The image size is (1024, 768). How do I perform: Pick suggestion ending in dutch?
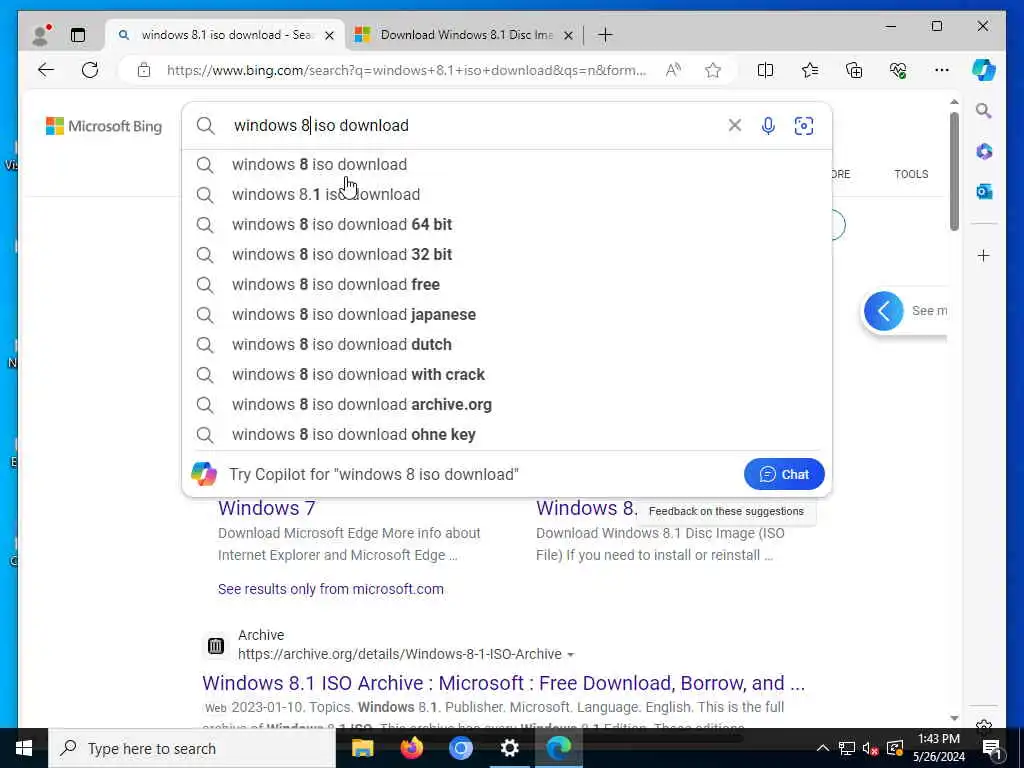[x=507, y=345]
